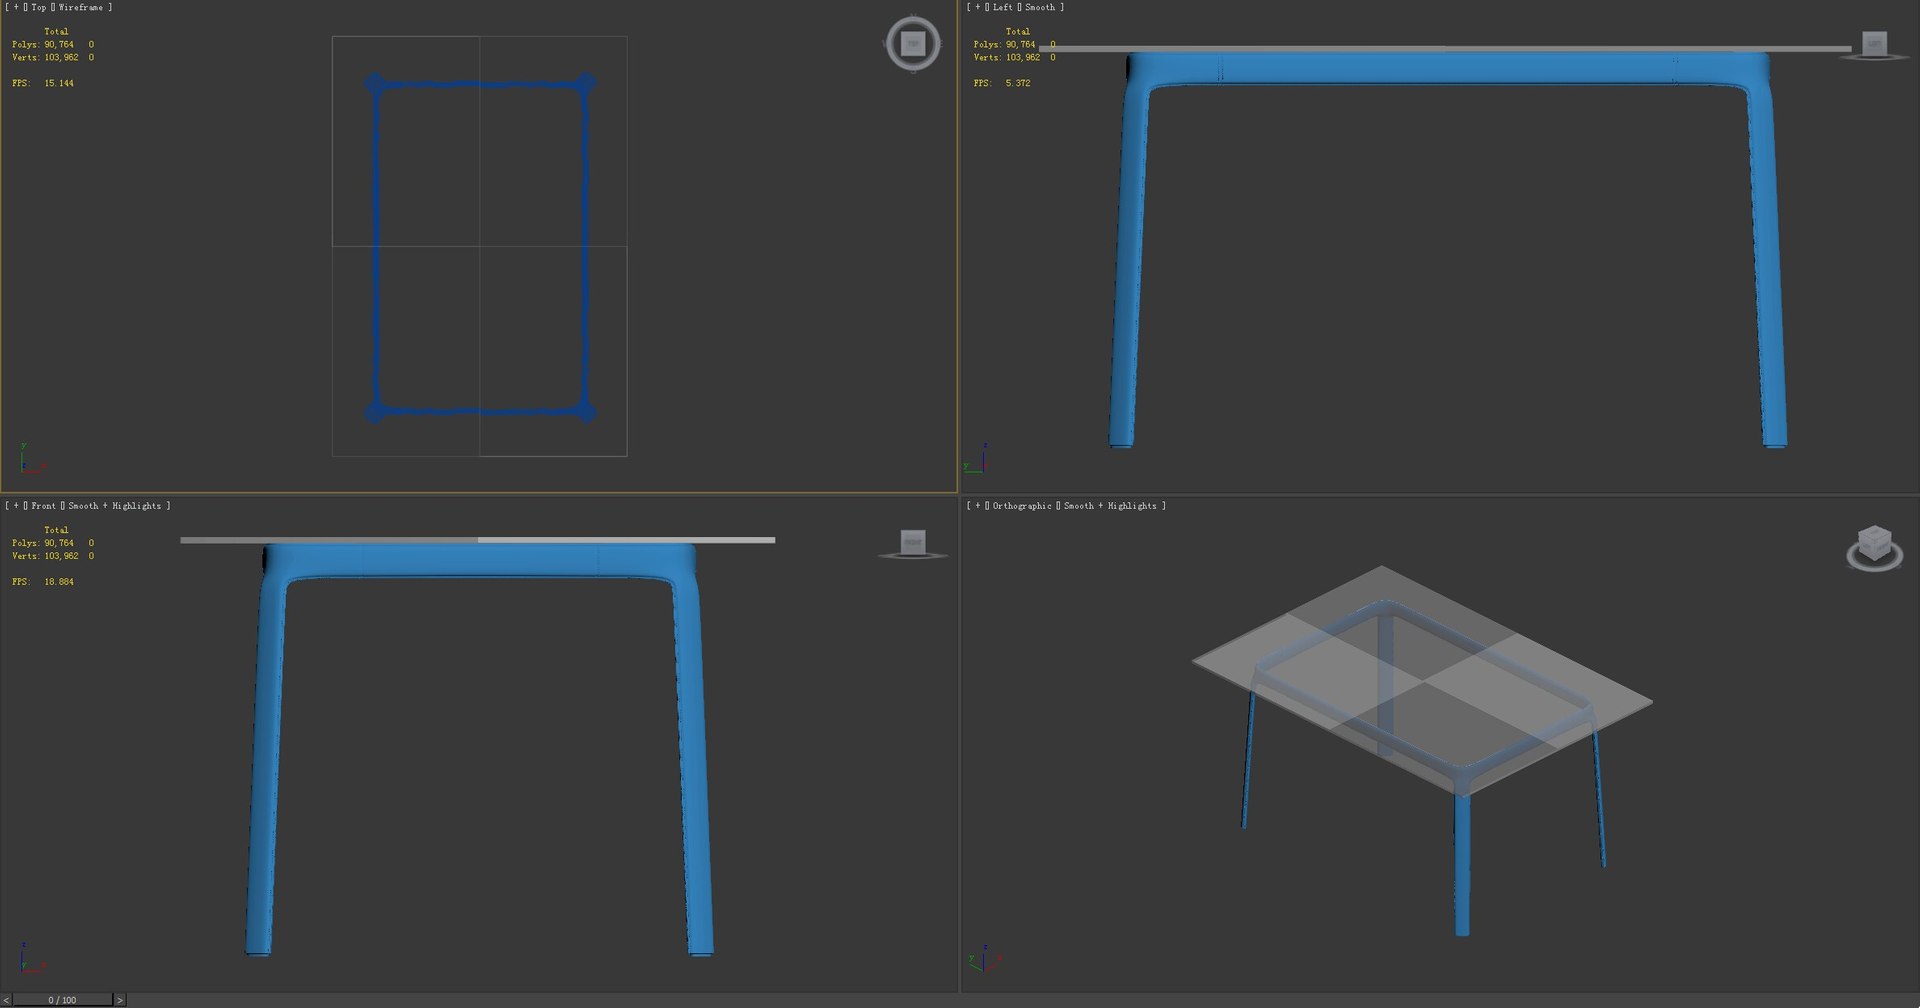Click the 'Verts: 103,962' statistic in Top viewport
Viewport: 1920px width, 1008px height.
point(45,57)
